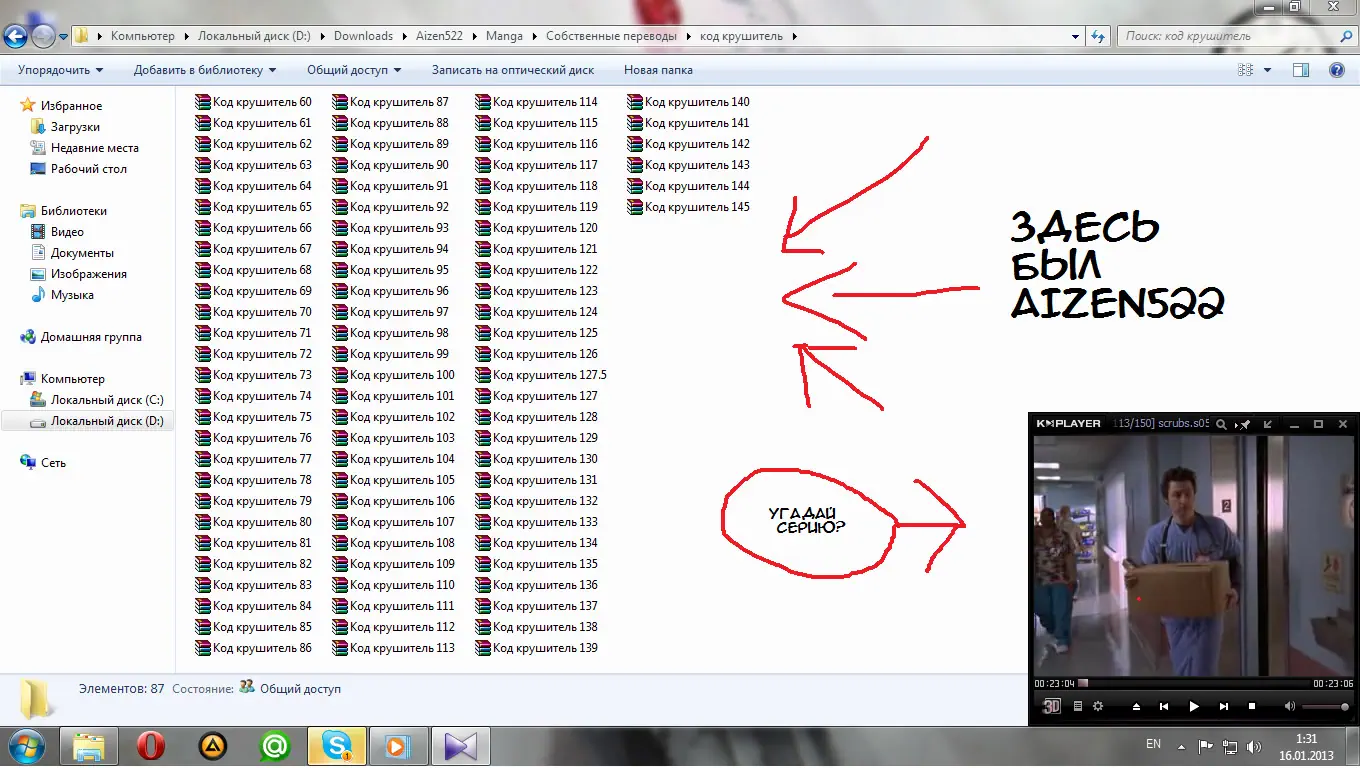Click the KMPlayer eject/open file icon
Image resolution: width=1360 pixels, height=768 pixels.
click(1136, 706)
